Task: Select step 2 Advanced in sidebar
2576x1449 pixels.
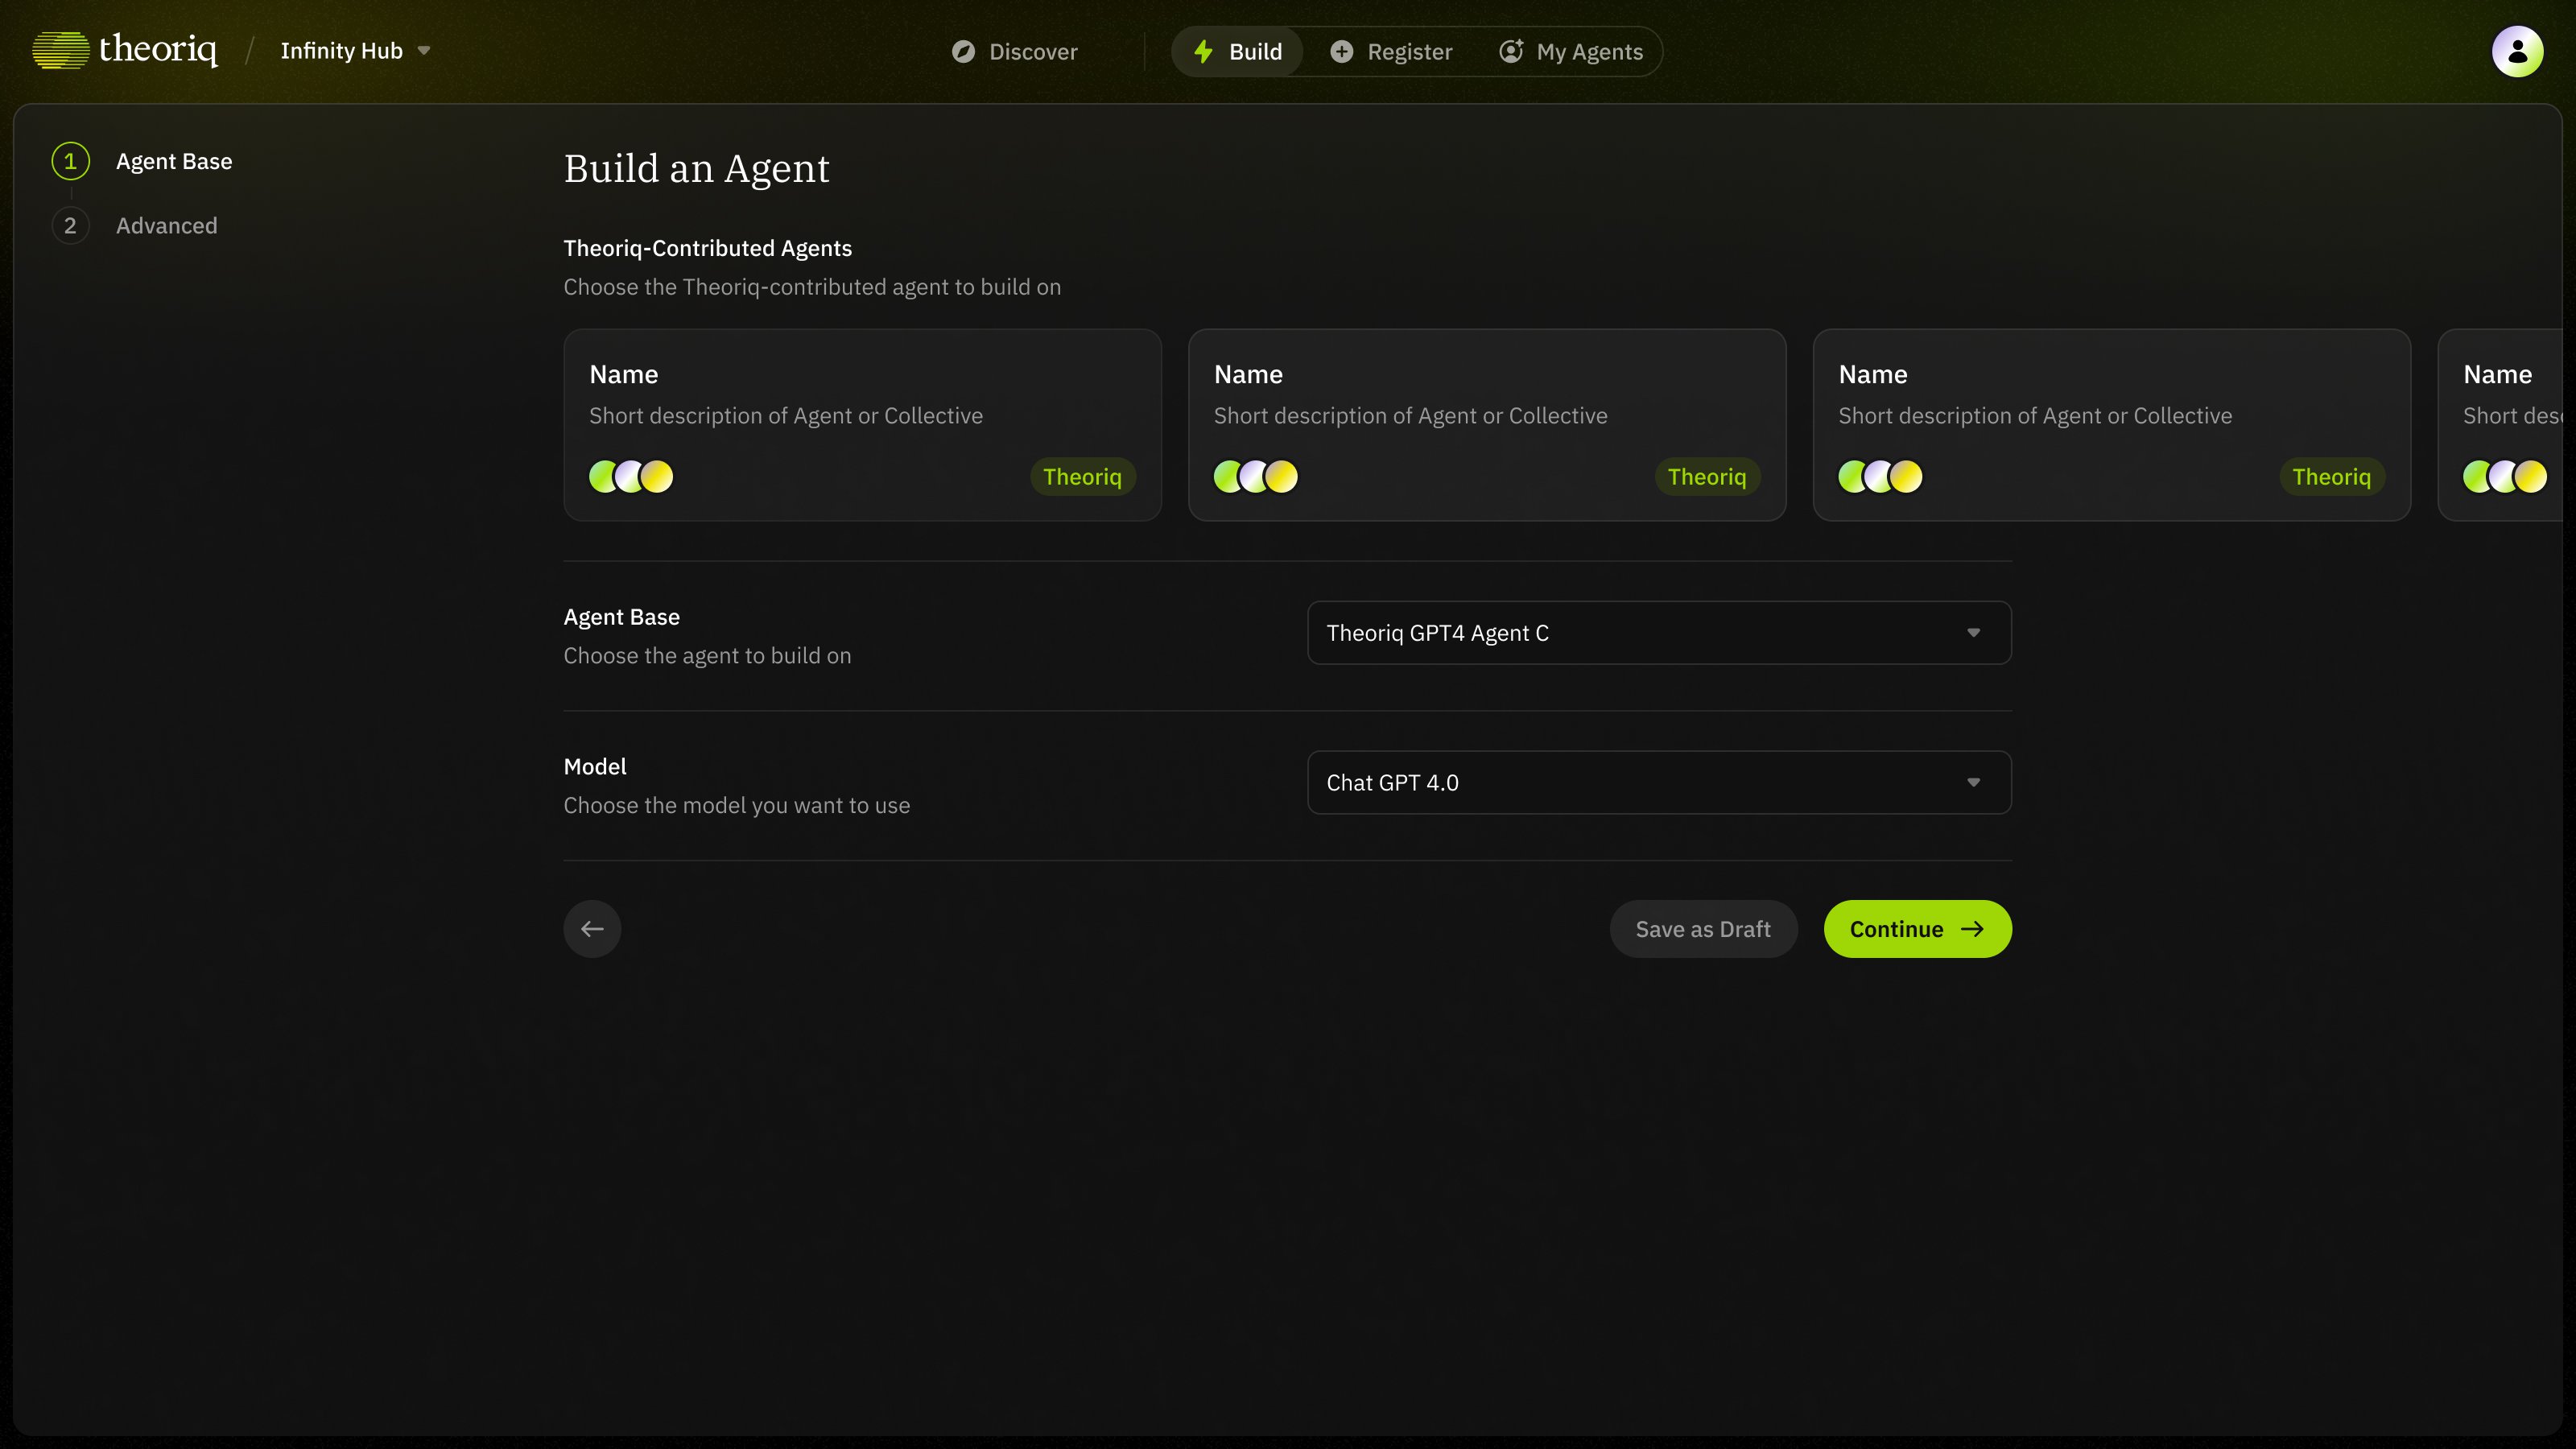Action: coord(166,226)
